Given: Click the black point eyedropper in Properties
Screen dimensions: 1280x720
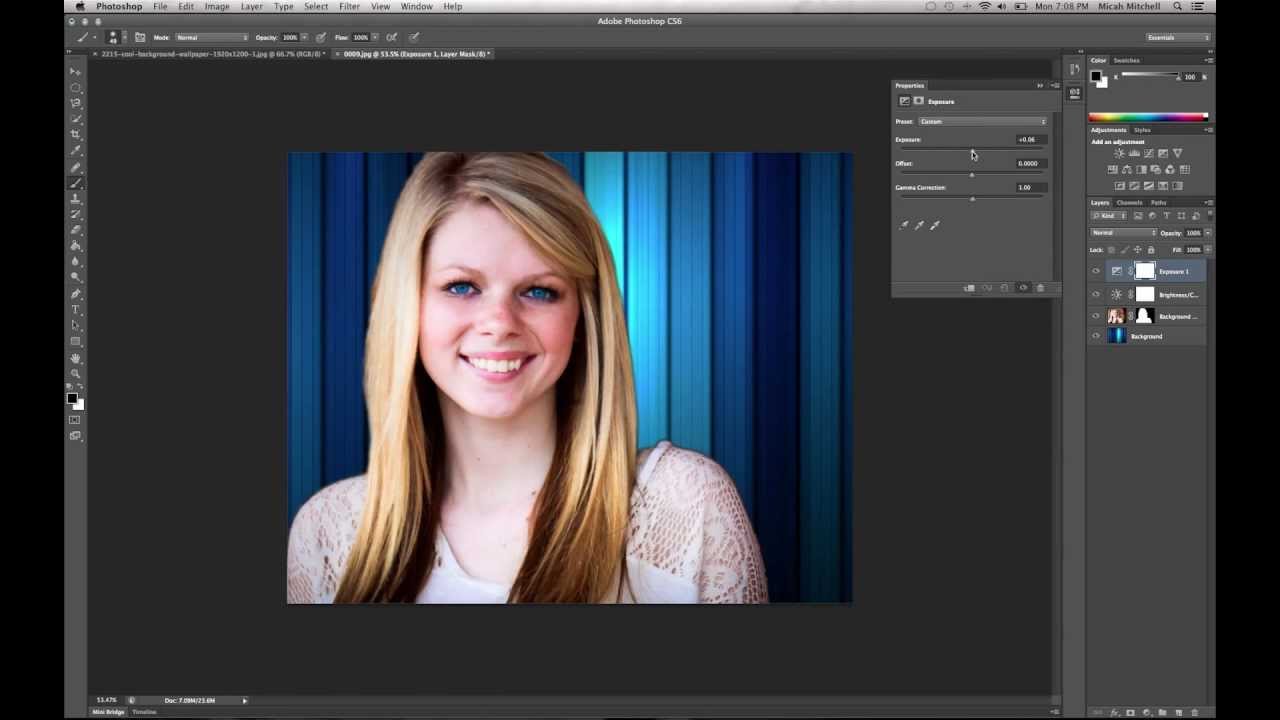Looking at the screenshot, I should pos(904,225).
